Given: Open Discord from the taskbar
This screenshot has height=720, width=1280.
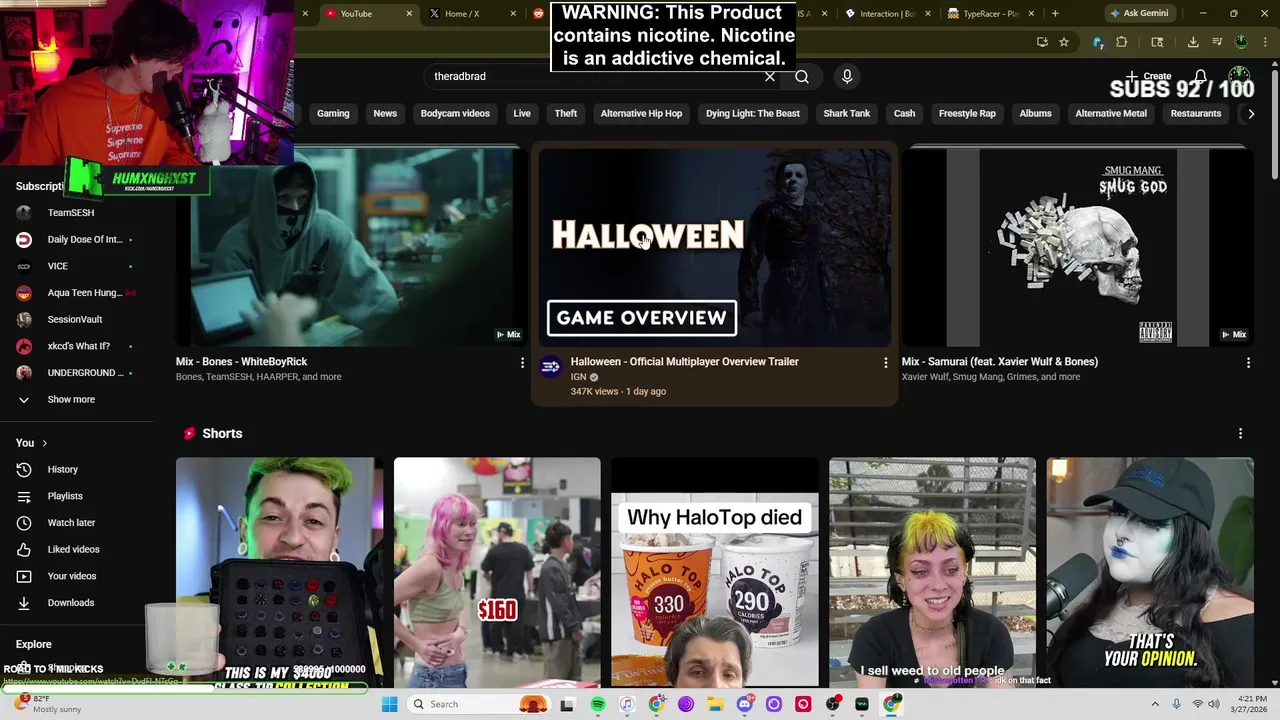Looking at the screenshot, I should coord(744,704).
